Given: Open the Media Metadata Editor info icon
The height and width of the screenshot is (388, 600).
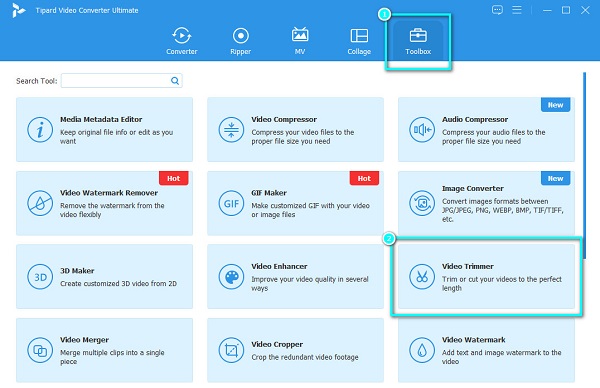Looking at the screenshot, I should pos(40,130).
